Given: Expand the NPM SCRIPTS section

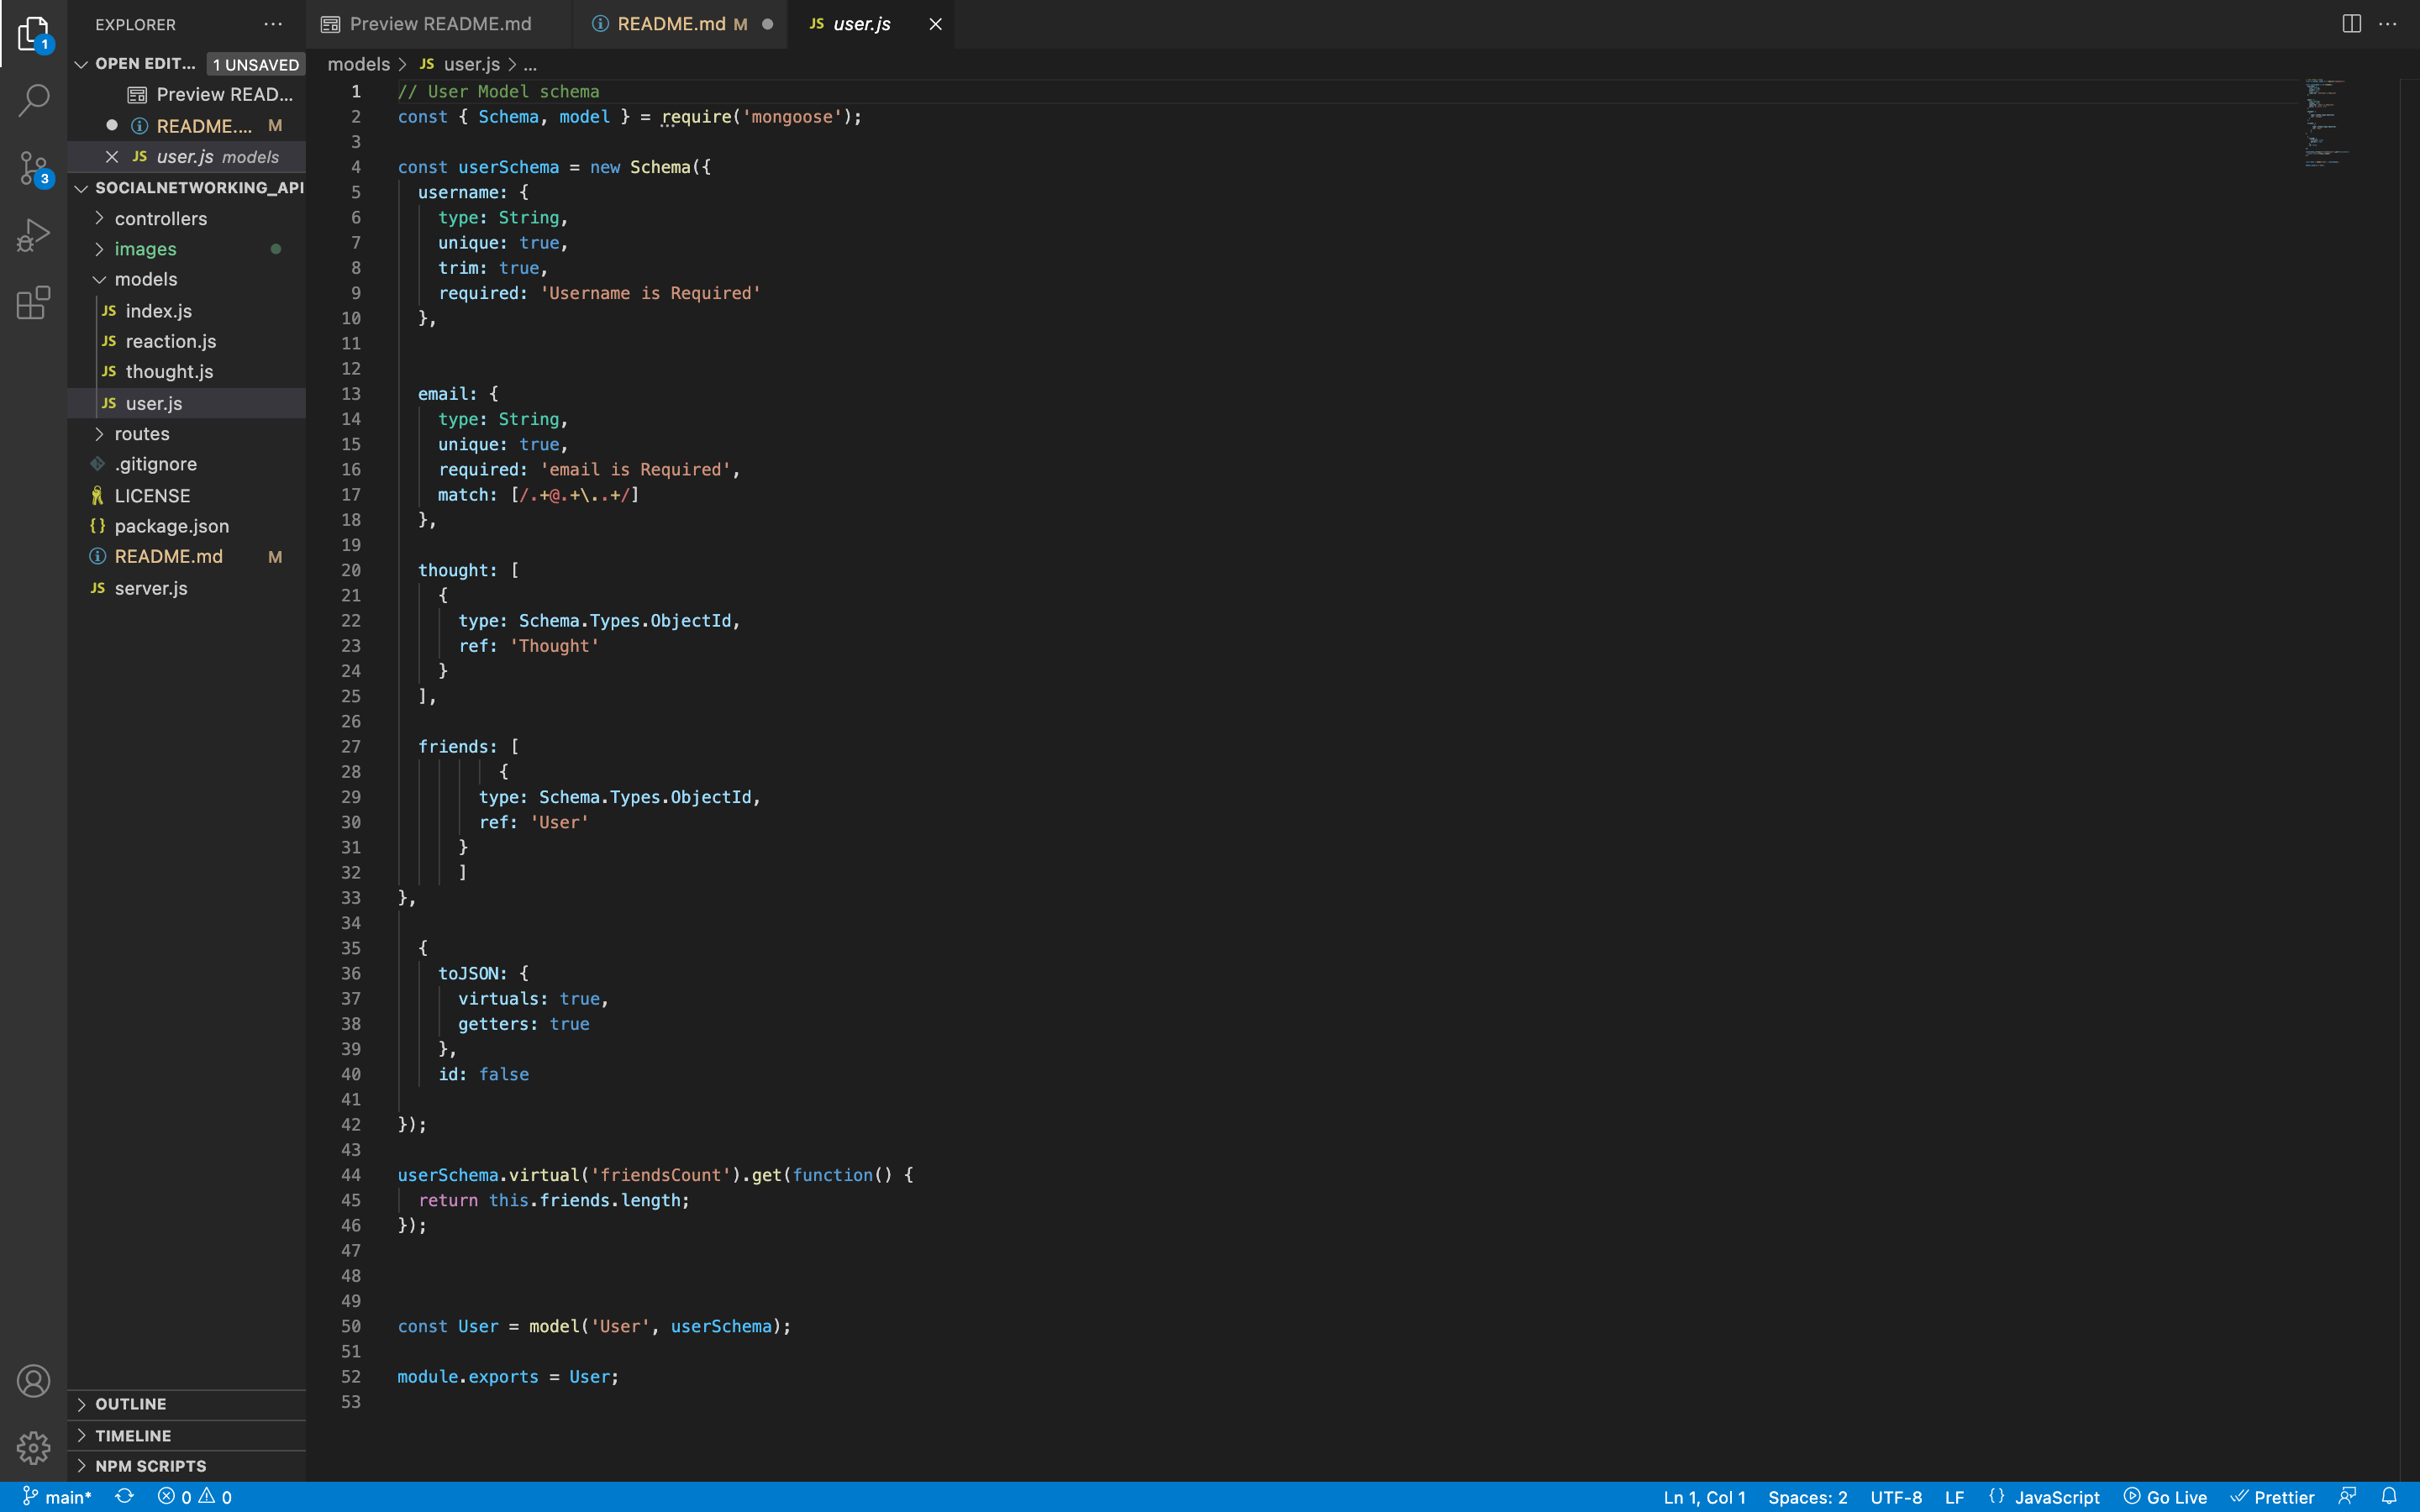Looking at the screenshot, I should pos(150,1465).
